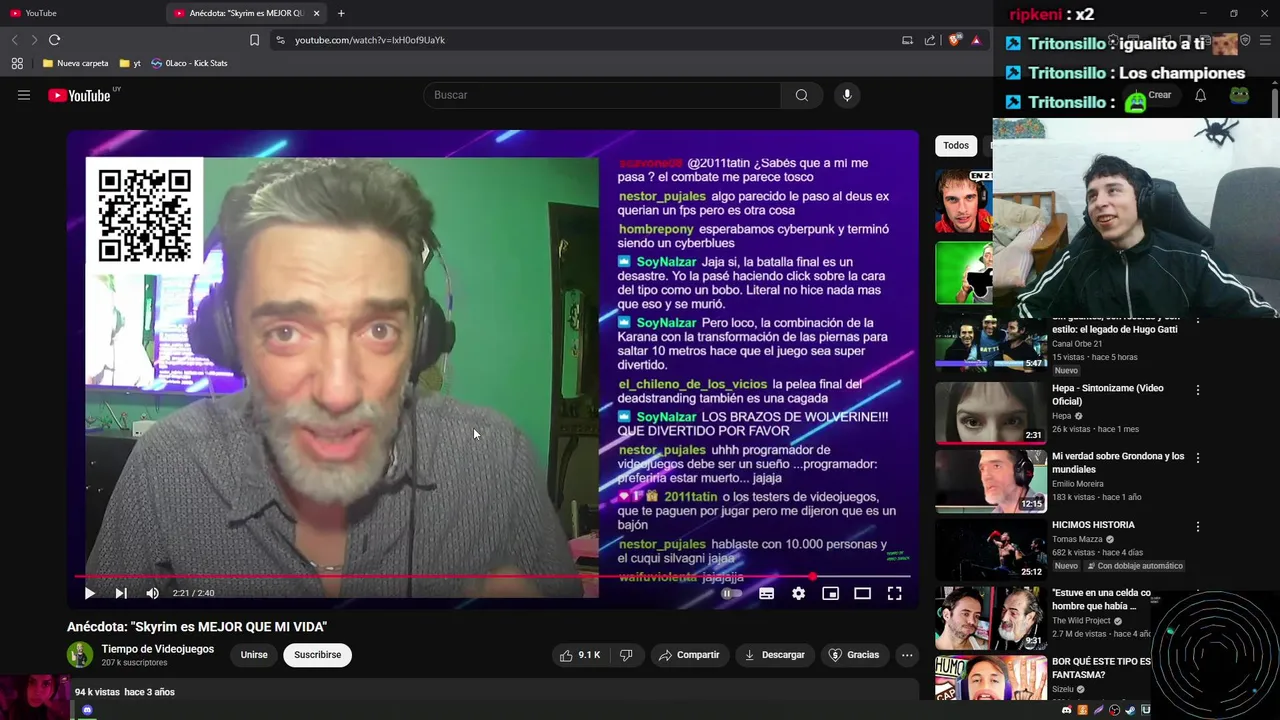Open Mi verdad sobre Grondona video title
1280x720 pixels.
(x=1118, y=462)
